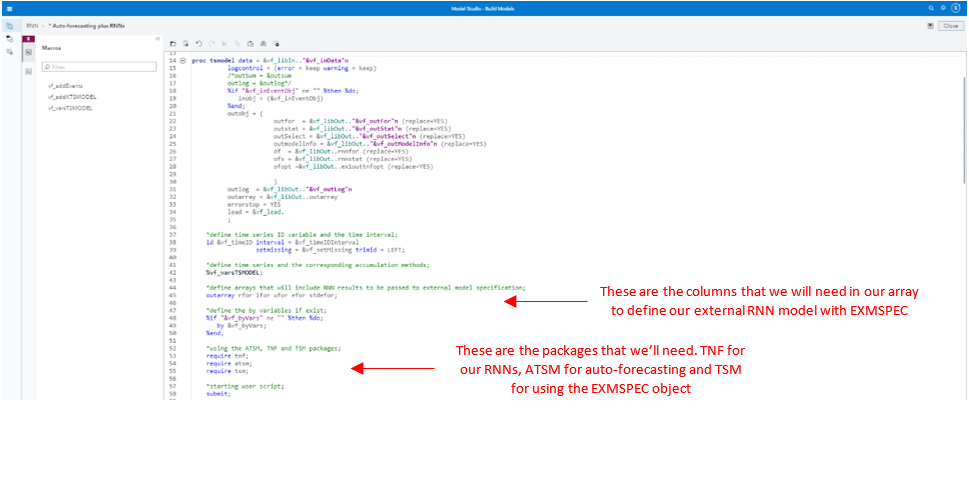Click the save icon beside Close
Screen dimensions: 969x482
click(930, 26)
